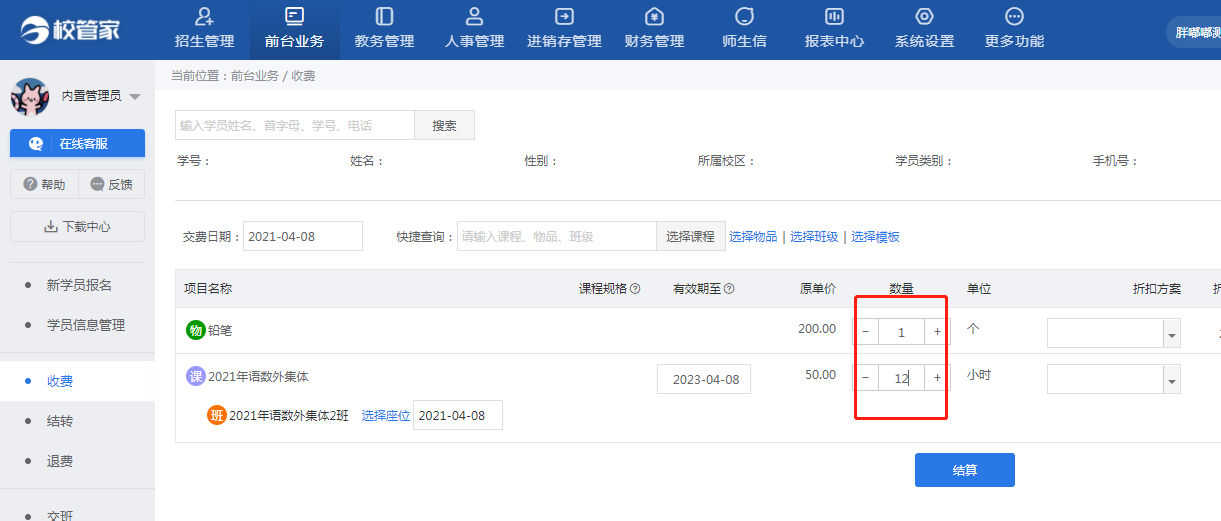Click the administrator avatar picture
The width and height of the screenshot is (1221, 521).
pyautogui.click(x=30, y=96)
